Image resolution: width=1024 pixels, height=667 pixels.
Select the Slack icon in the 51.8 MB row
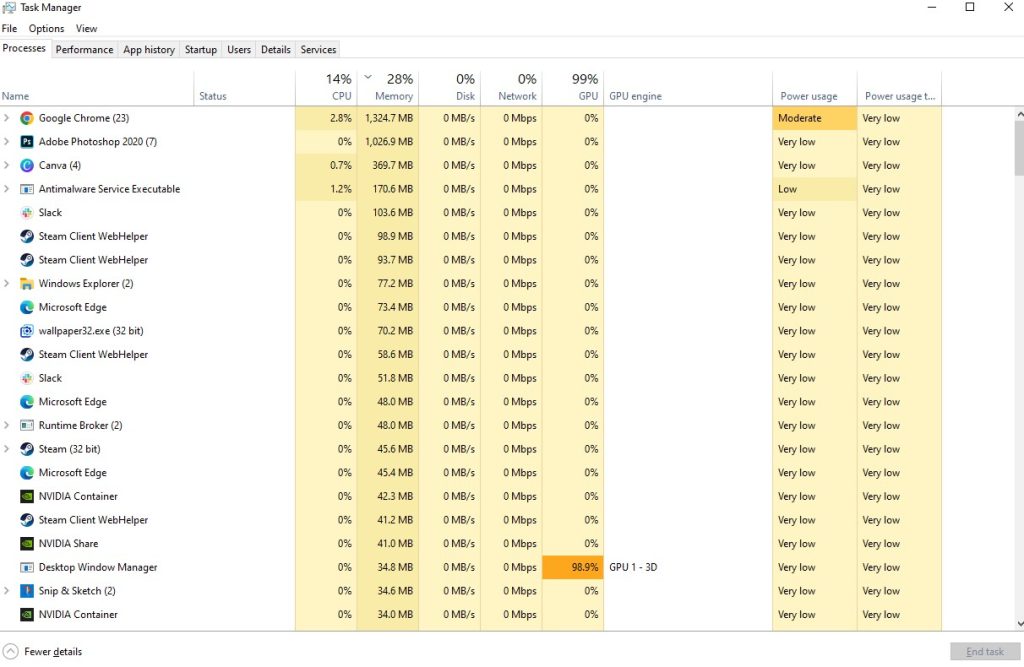27,378
